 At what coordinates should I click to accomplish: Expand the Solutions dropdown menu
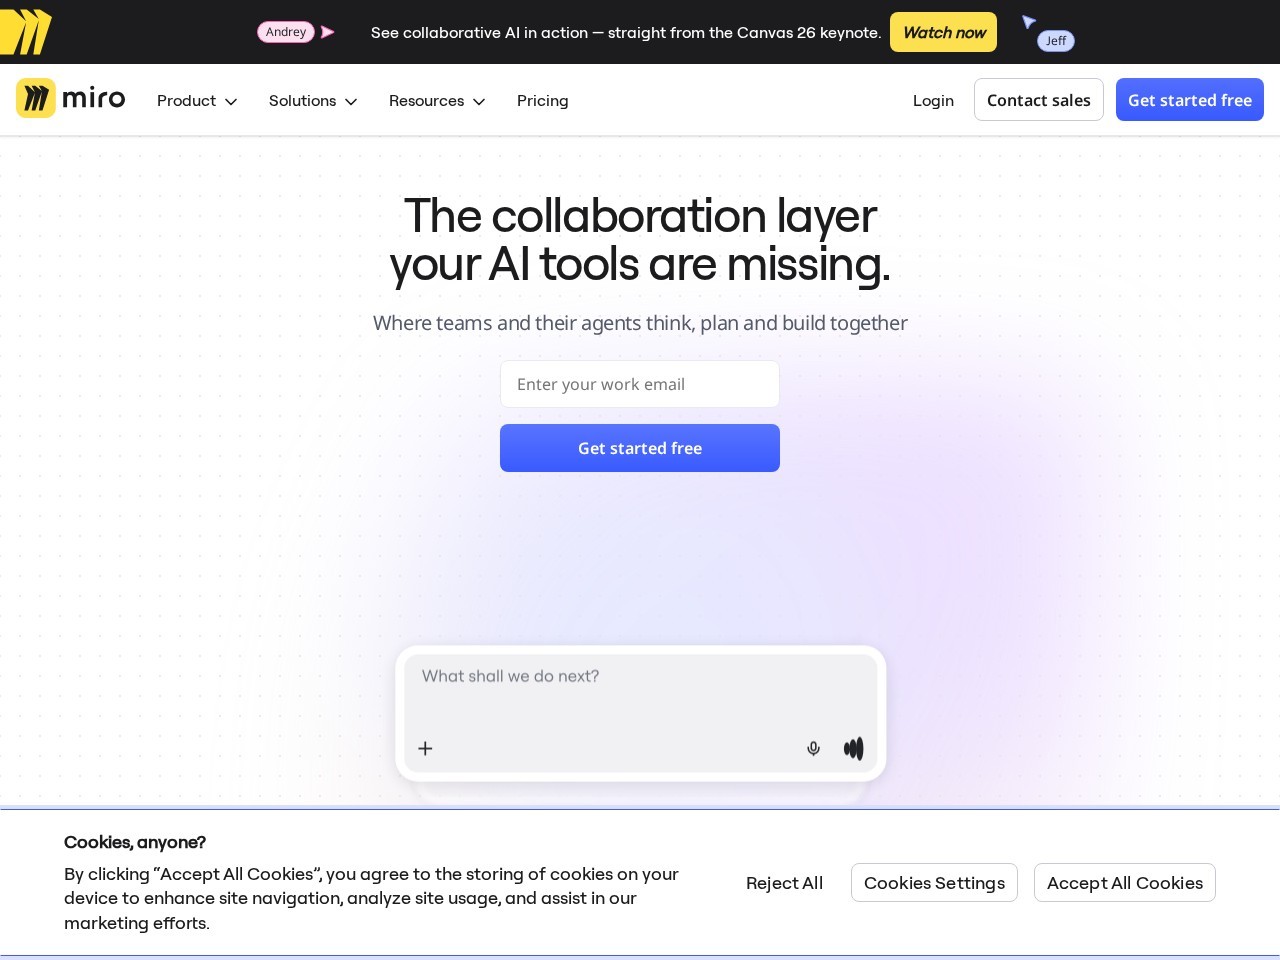(x=313, y=101)
